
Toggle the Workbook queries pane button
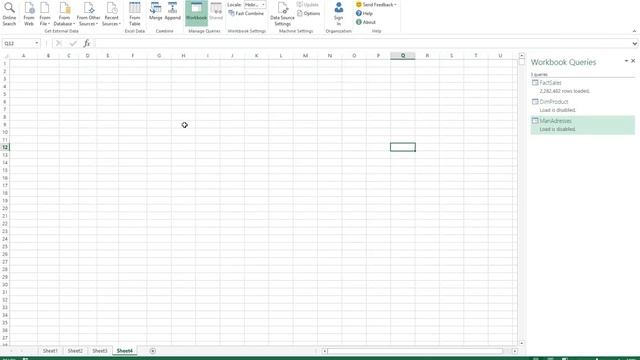tap(196, 13)
